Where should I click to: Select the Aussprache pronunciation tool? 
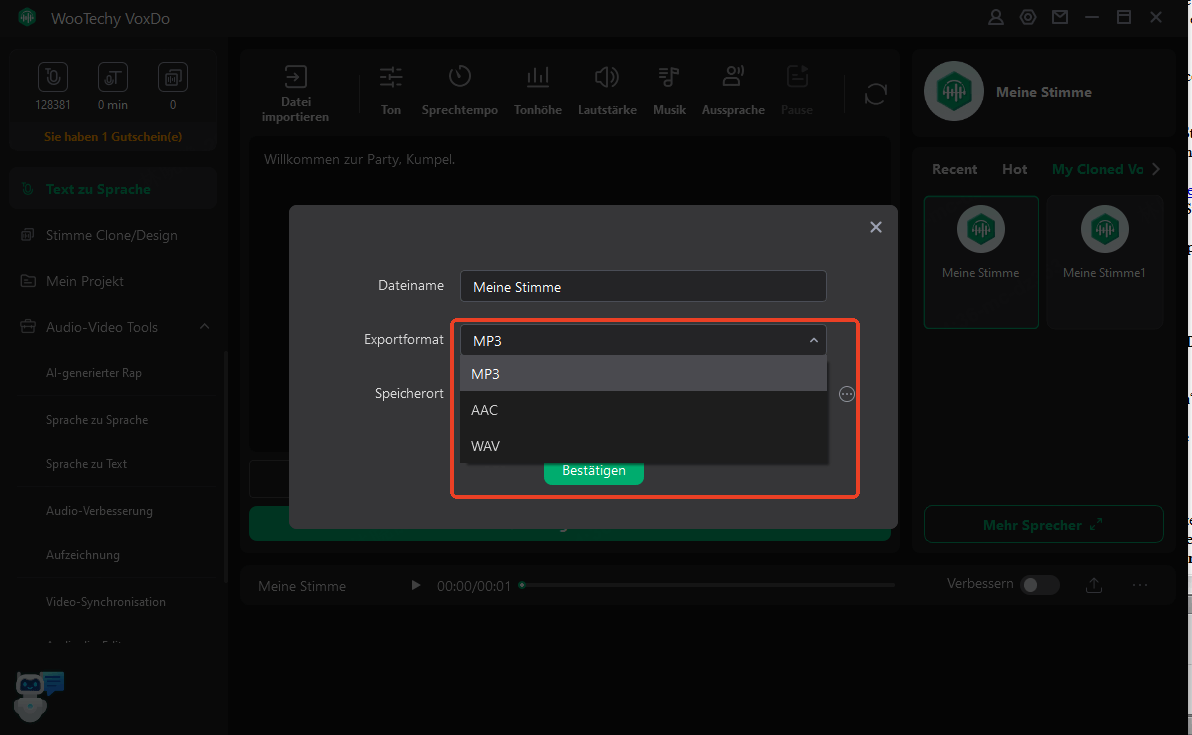coord(733,78)
